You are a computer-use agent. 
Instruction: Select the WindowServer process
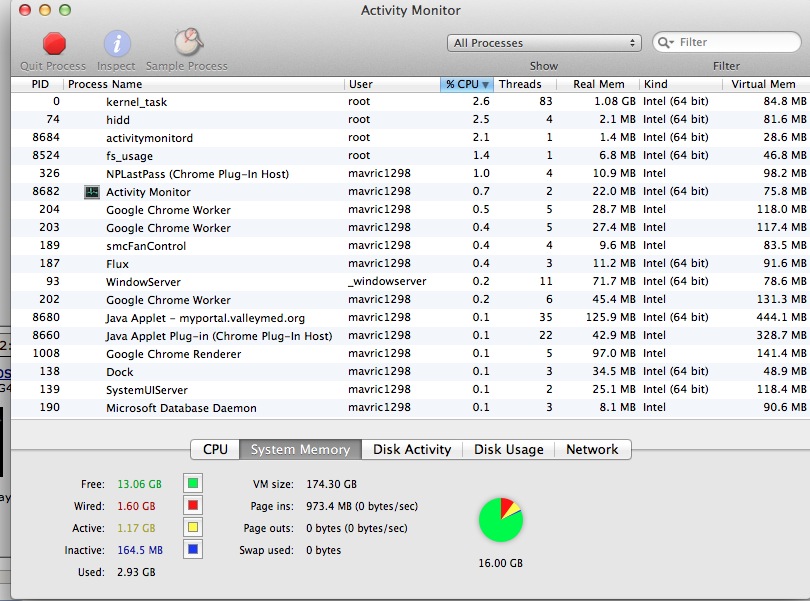pyautogui.click(x=411, y=282)
